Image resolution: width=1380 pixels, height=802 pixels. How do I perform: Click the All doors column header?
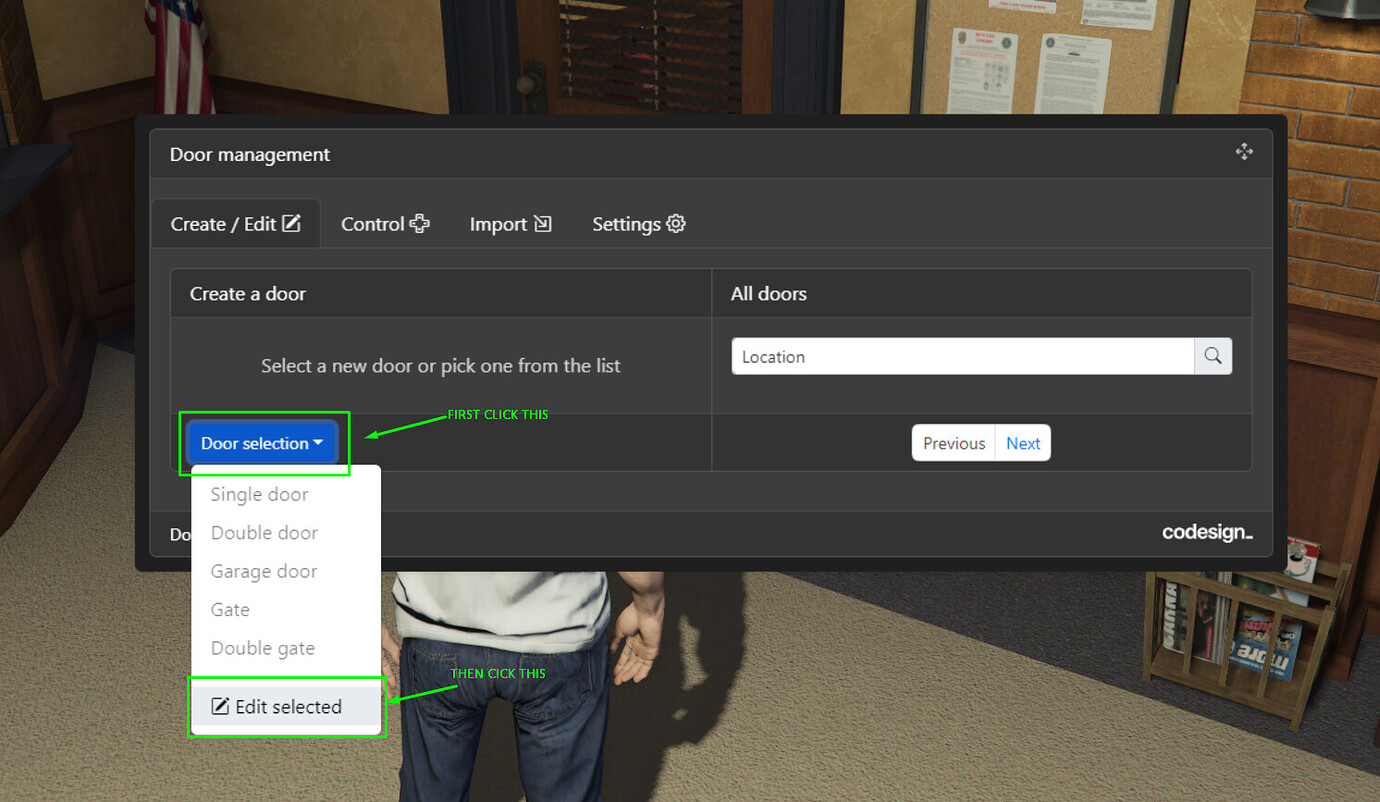[x=768, y=294]
